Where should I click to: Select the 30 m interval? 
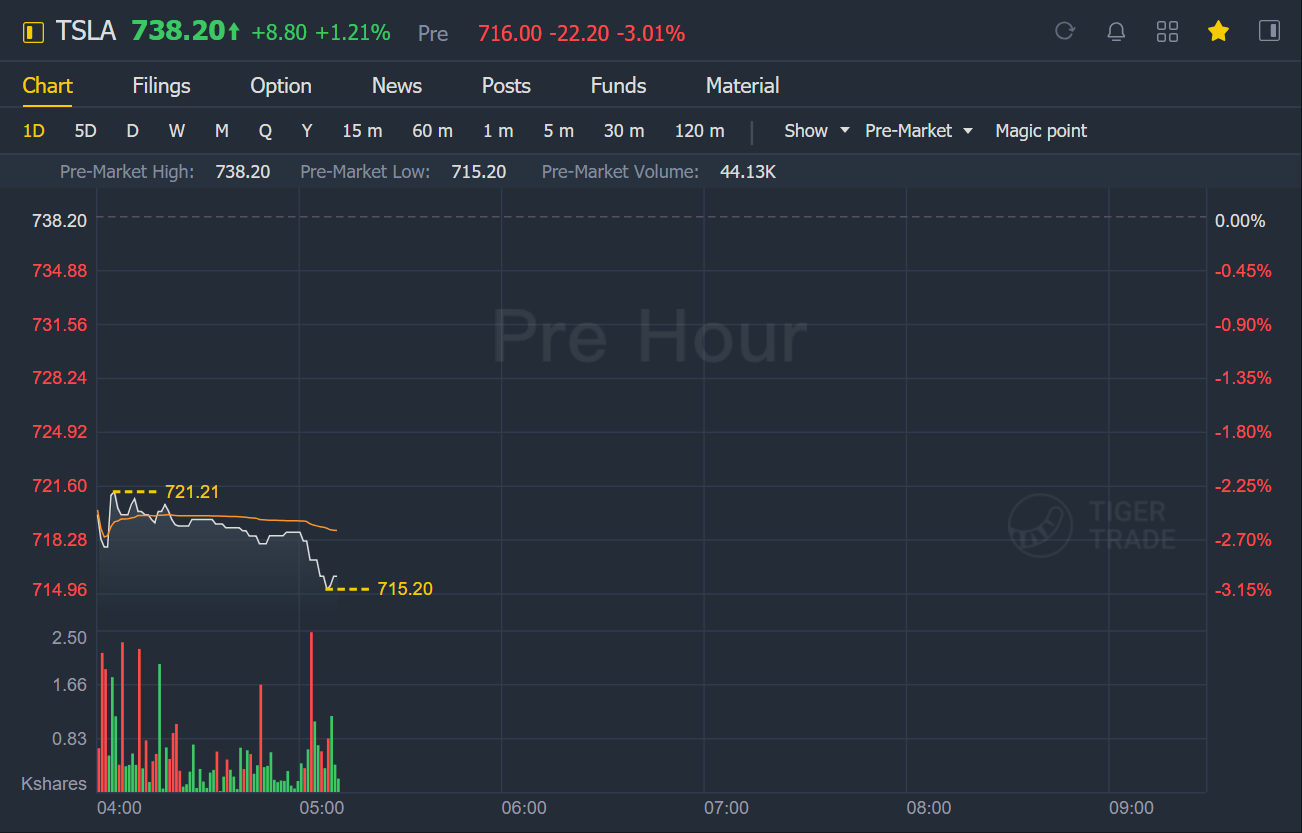(x=624, y=131)
